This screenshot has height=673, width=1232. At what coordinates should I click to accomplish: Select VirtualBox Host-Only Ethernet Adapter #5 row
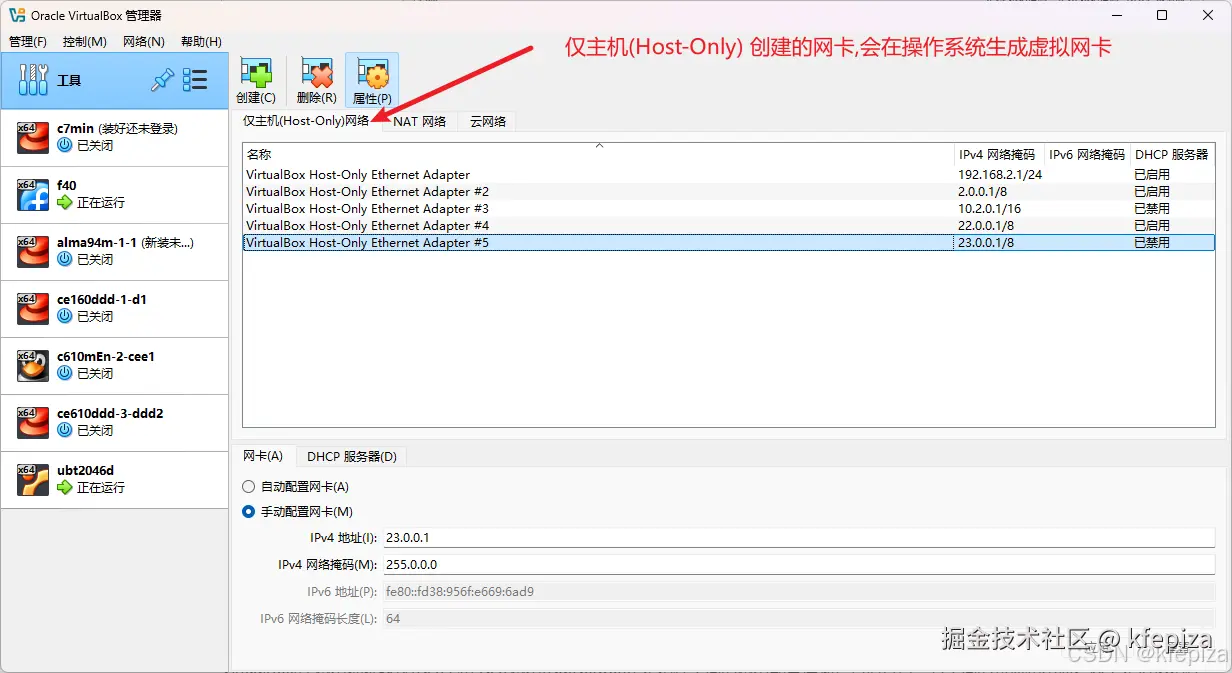click(x=728, y=242)
